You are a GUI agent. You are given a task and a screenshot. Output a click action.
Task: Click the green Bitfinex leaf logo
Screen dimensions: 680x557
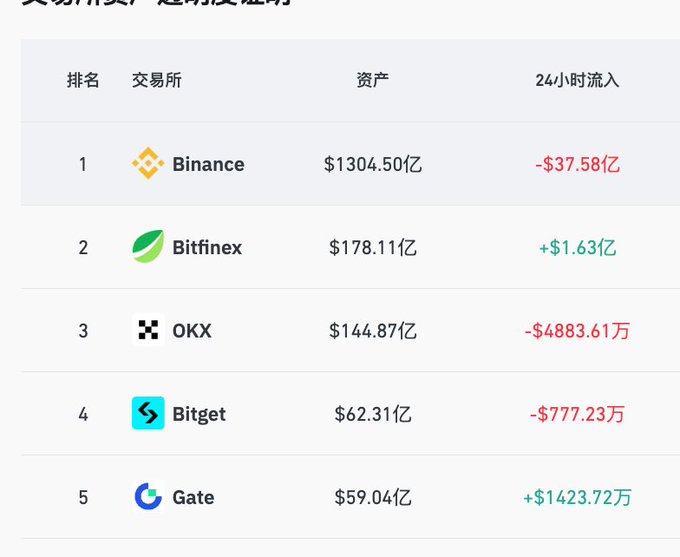point(148,247)
